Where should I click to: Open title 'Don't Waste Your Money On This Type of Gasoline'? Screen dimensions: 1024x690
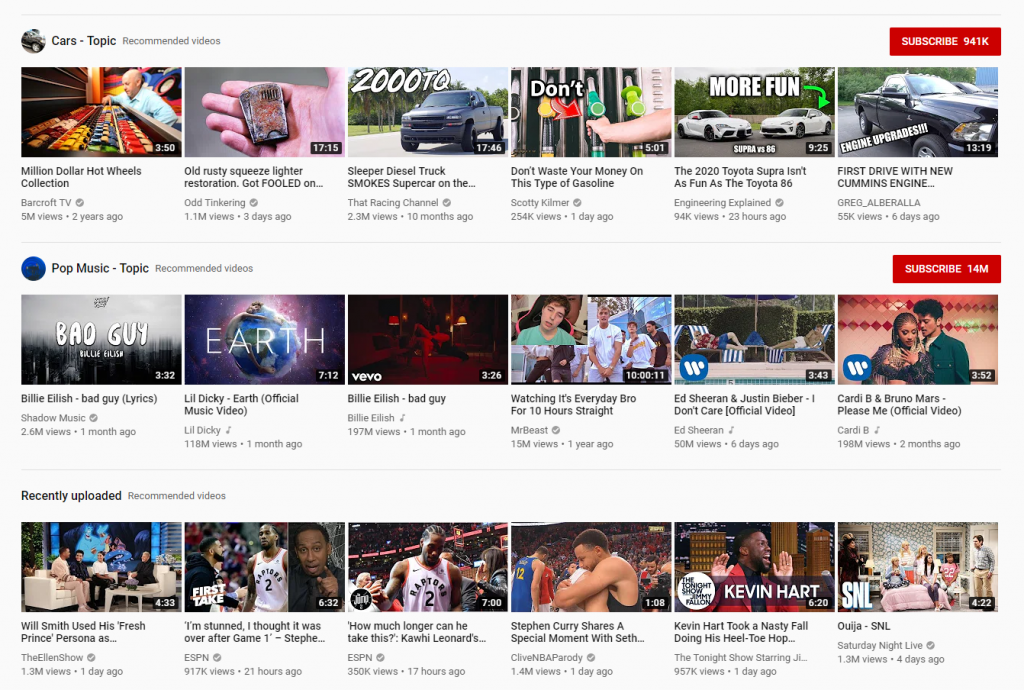[x=577, y=177]
